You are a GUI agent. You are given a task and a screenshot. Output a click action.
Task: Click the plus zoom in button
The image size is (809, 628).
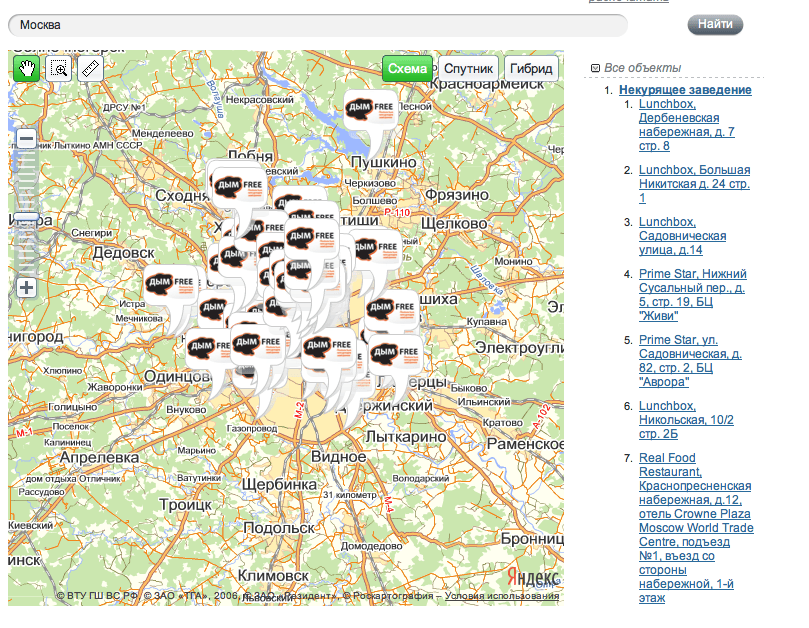coord(27,288)
